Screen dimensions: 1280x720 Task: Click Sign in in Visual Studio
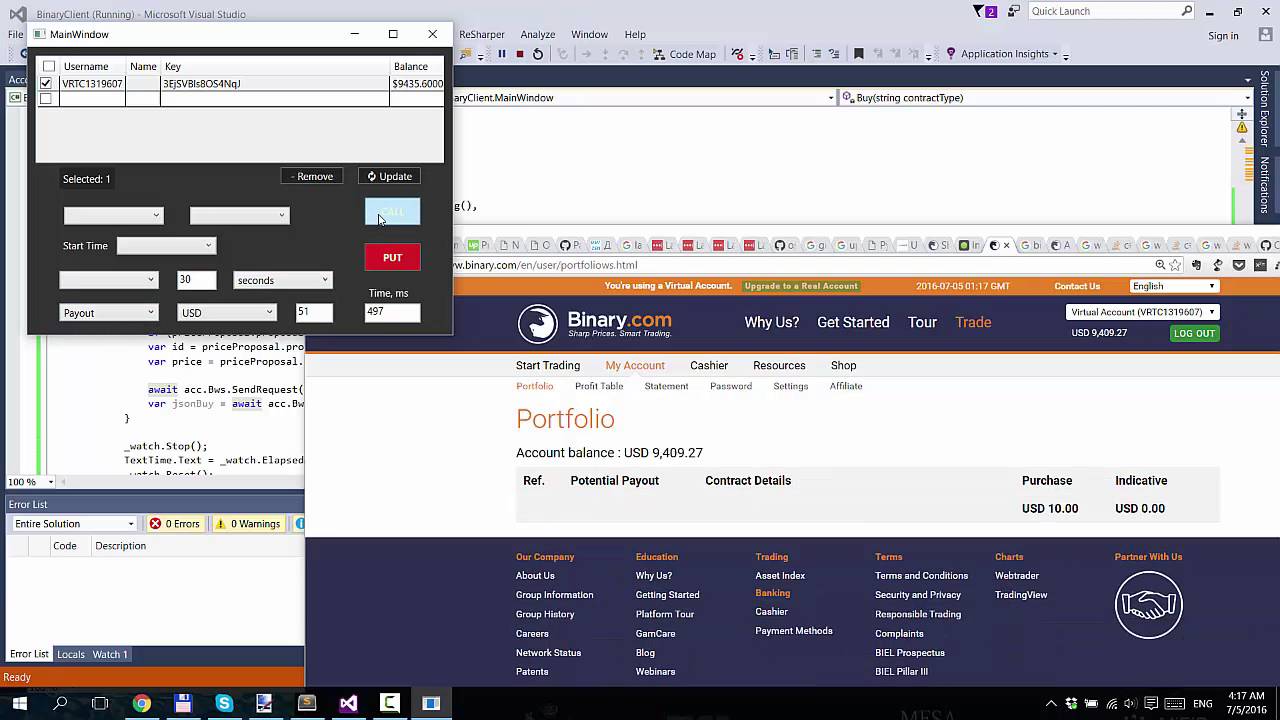[1223, 36]
